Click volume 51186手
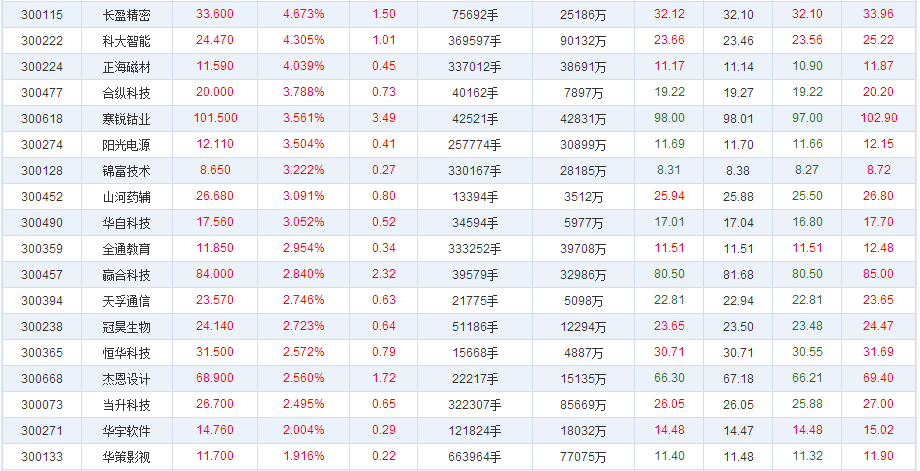This screenshot has height=471, width=920. 476,327
